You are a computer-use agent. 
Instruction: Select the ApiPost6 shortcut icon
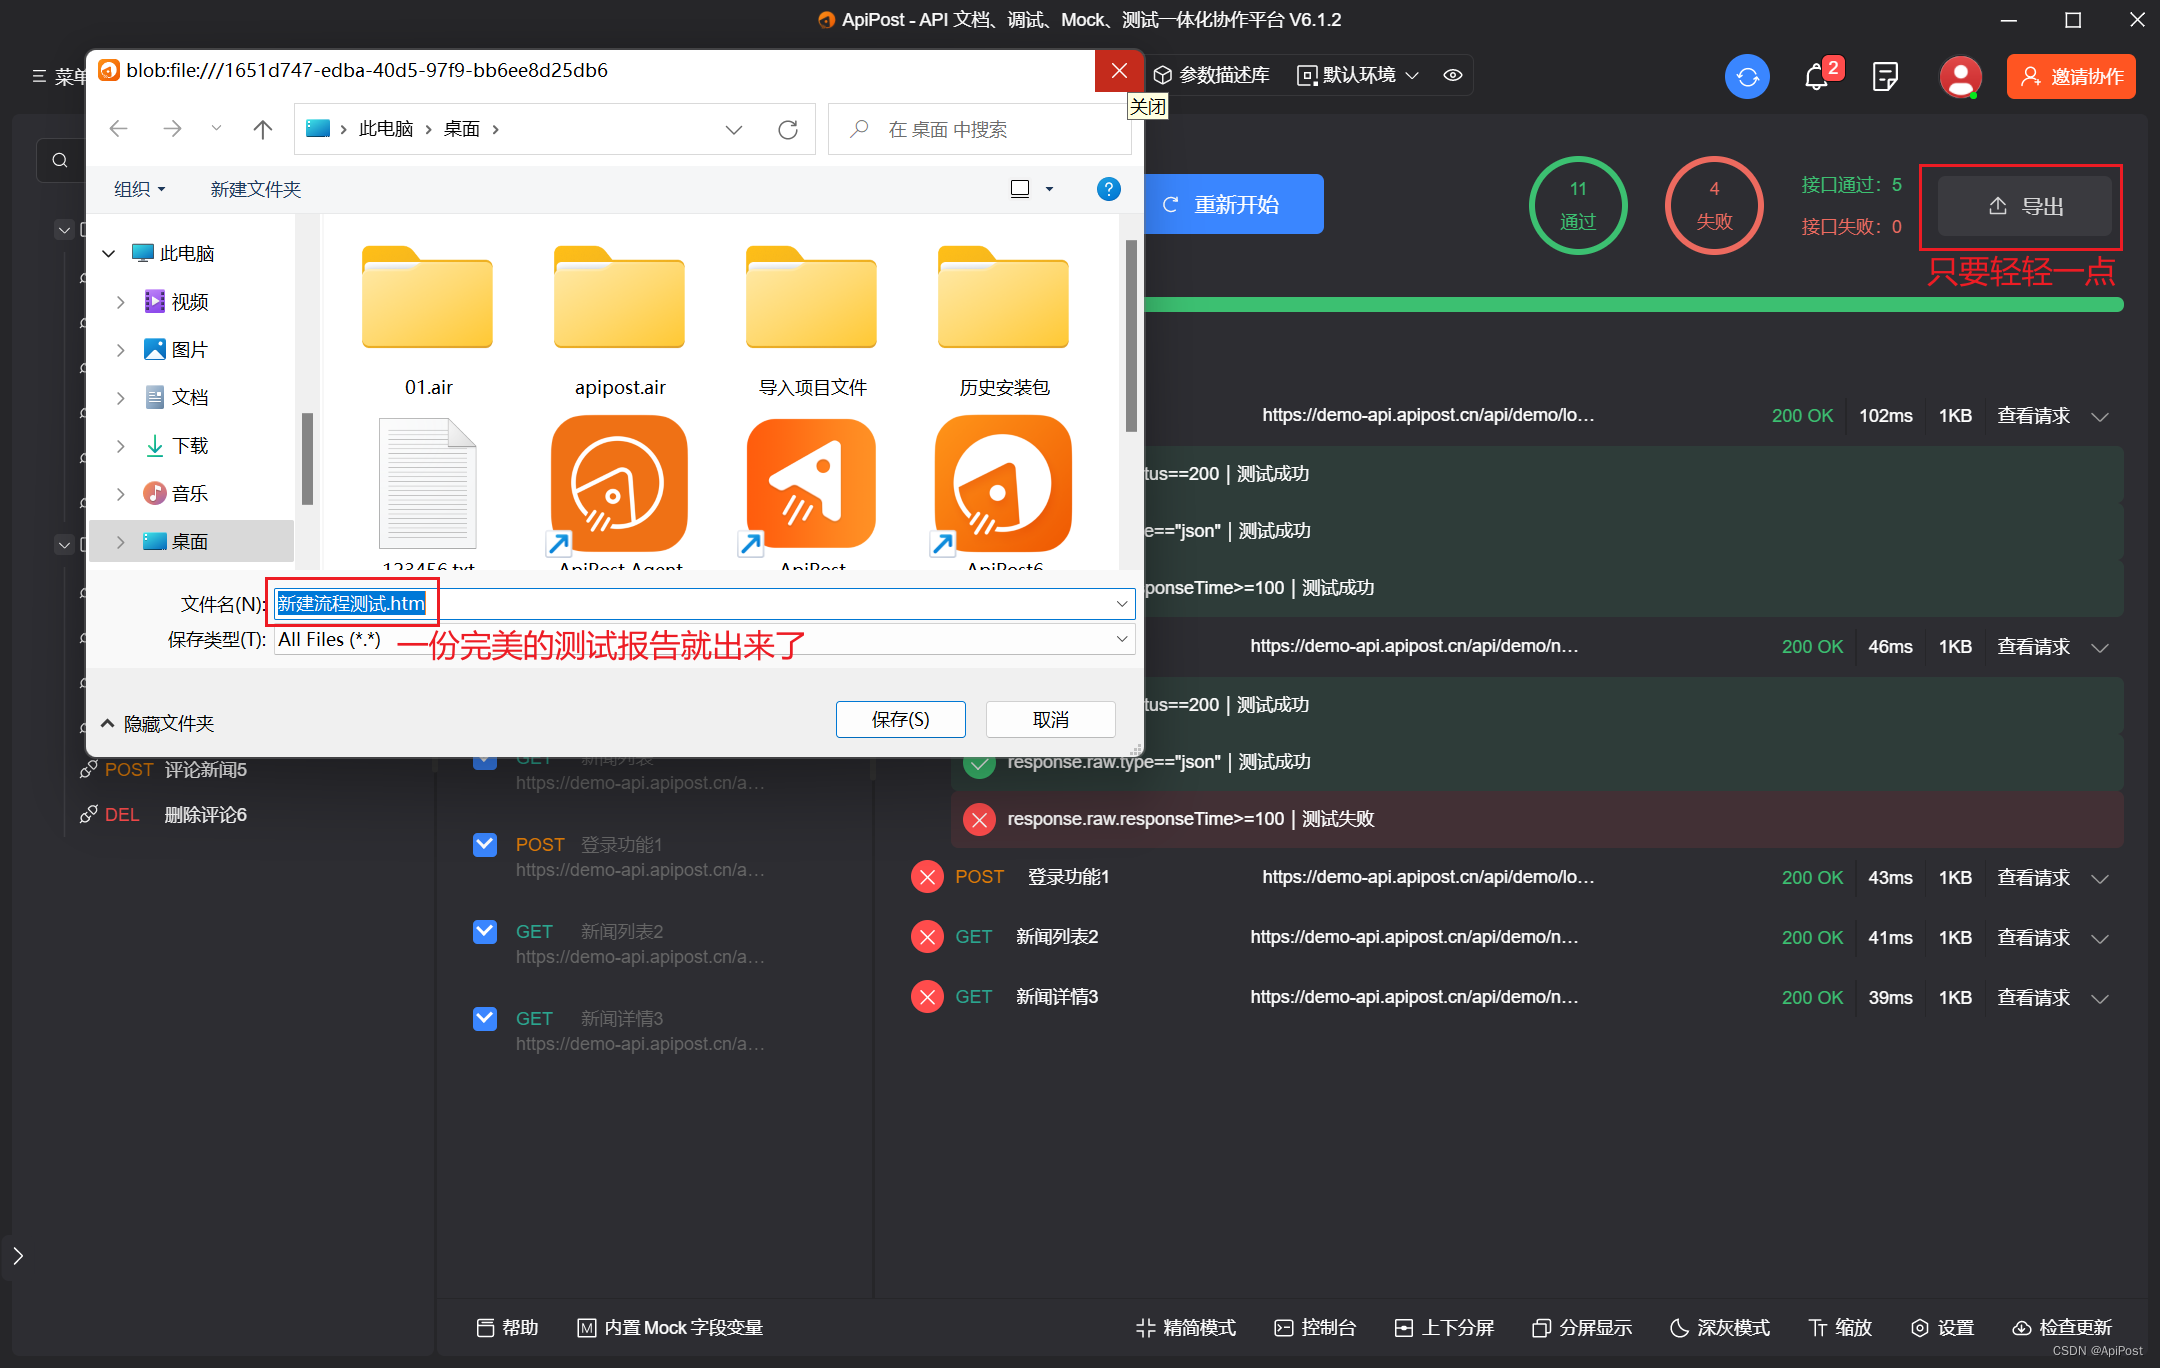(x=1004, y=485)
